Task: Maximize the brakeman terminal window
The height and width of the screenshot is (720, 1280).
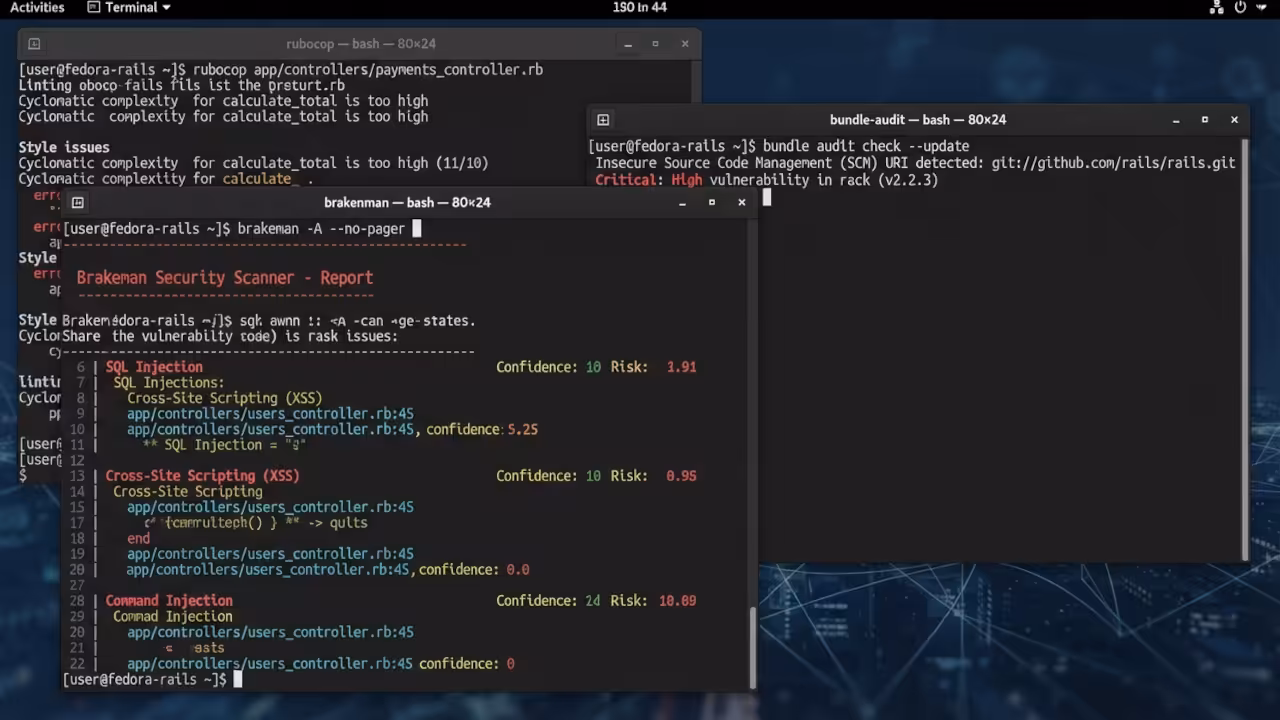Action: coord(712,203)
